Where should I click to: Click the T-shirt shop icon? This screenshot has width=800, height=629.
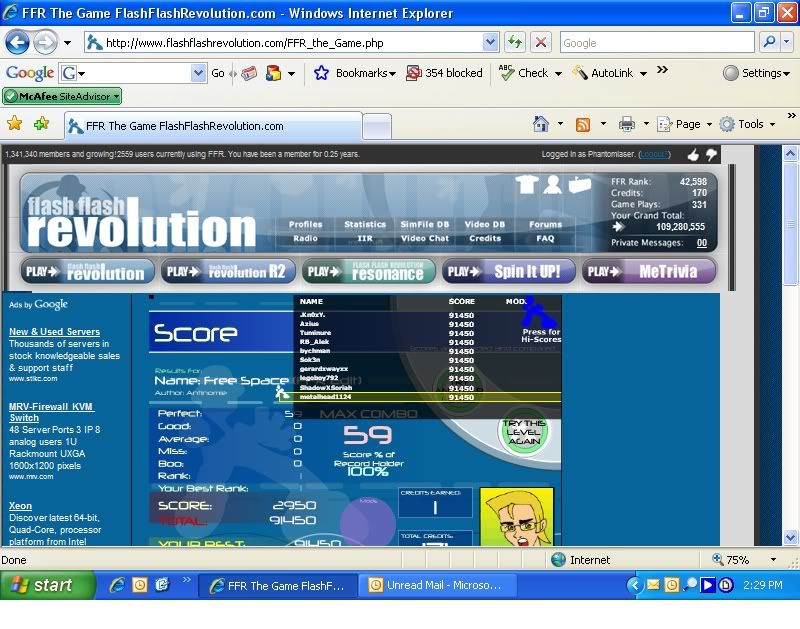527,185
